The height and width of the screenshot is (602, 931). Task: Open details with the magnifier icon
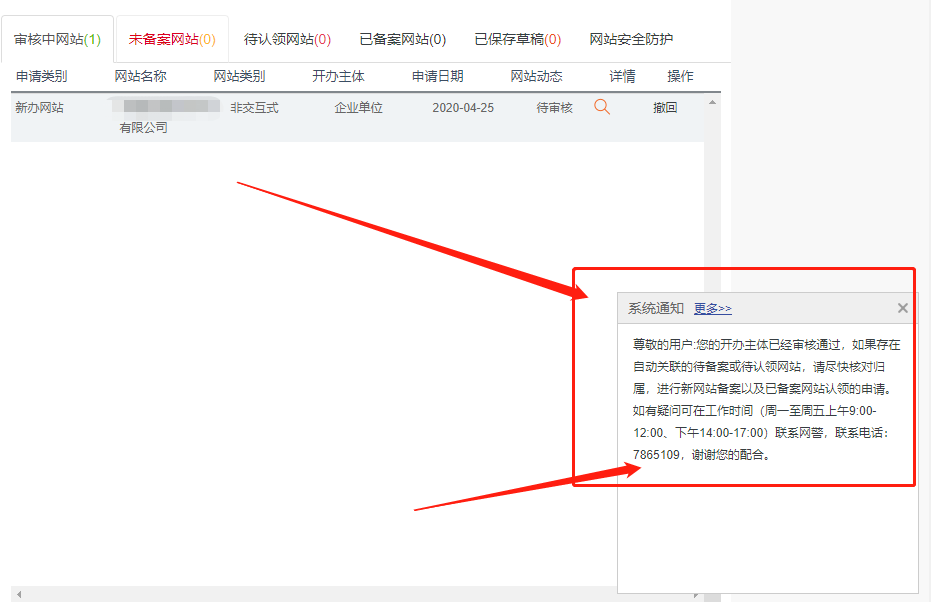click(x=601, y=107)
